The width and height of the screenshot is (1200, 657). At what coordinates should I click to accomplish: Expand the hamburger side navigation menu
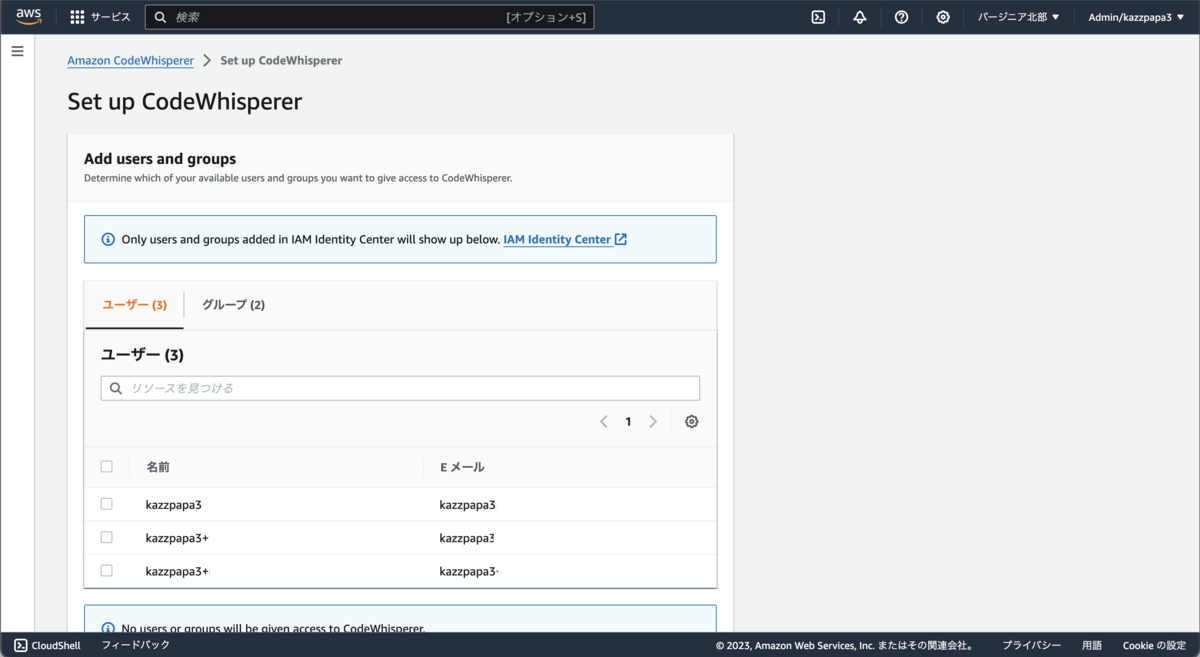pyautogui.click(x=17, y=51)
